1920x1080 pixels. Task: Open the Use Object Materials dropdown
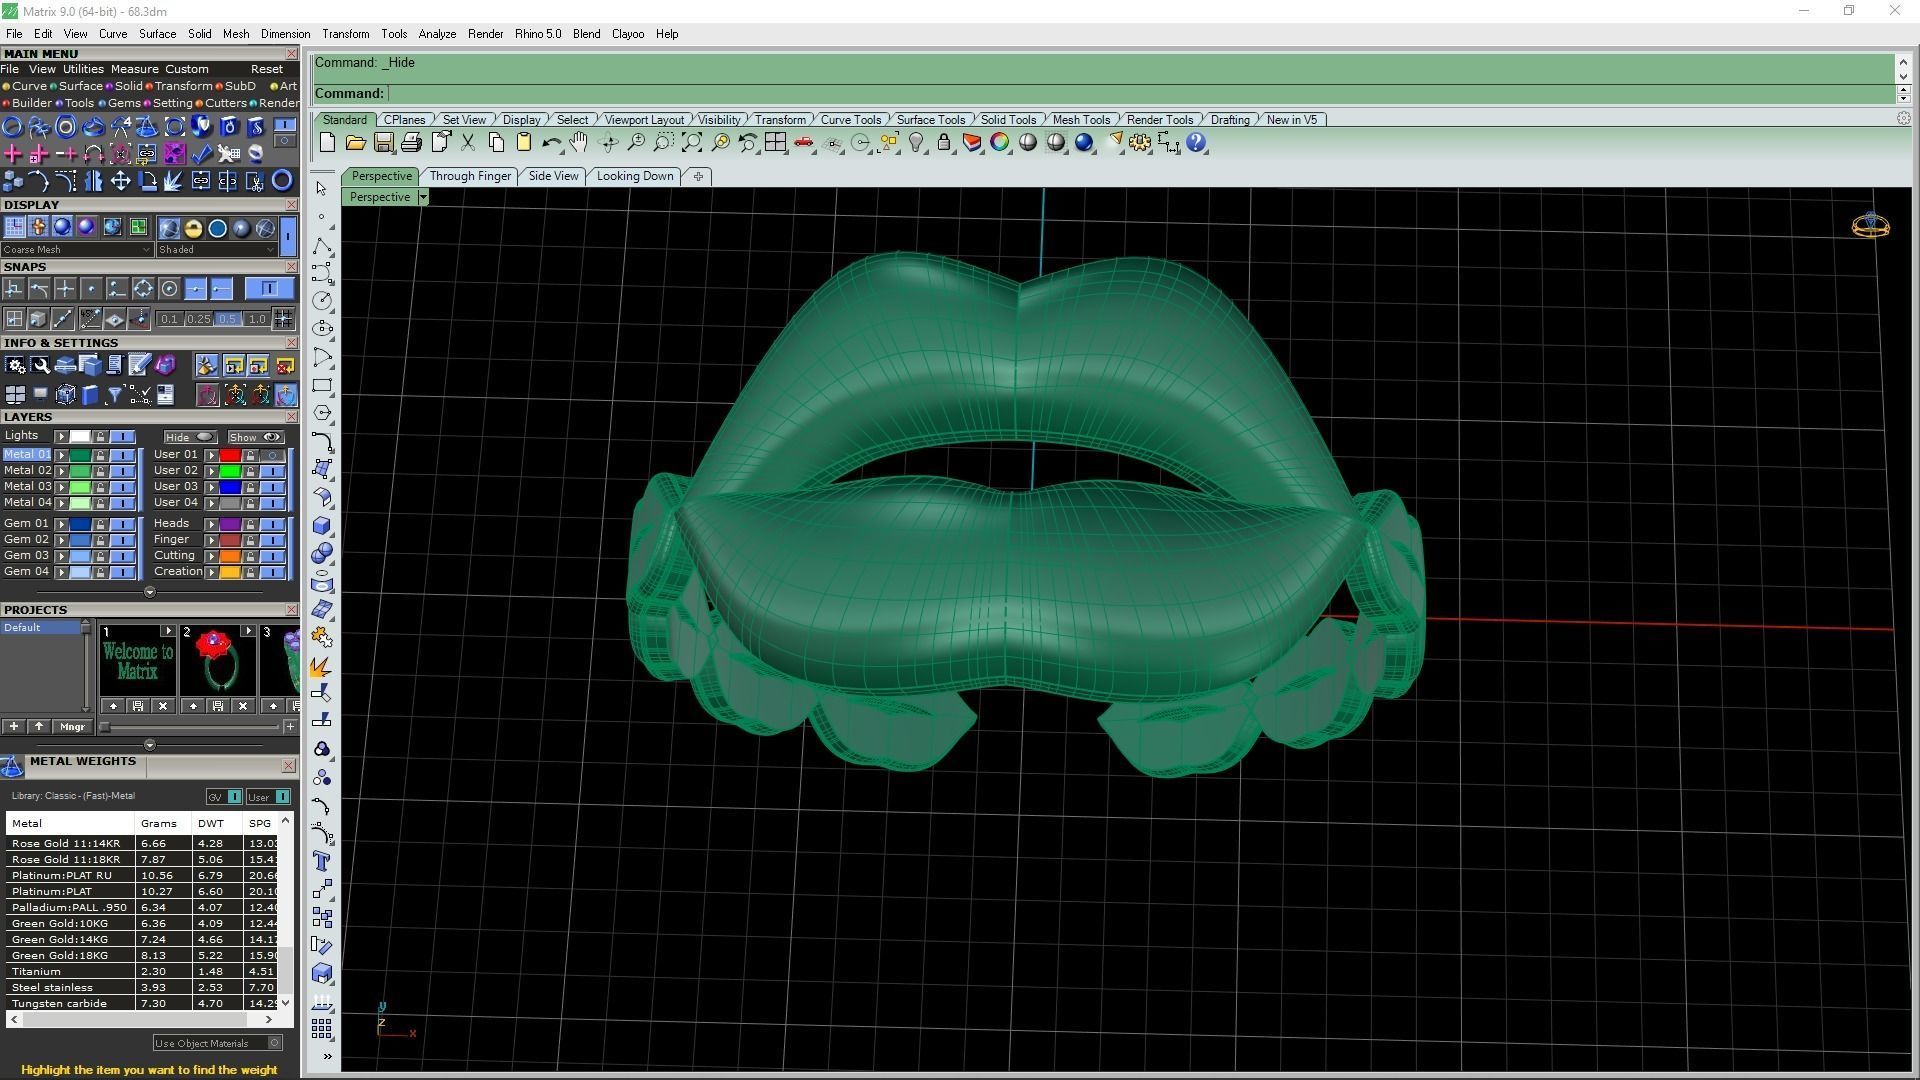pyautogui.click(x=217, y=1044)
